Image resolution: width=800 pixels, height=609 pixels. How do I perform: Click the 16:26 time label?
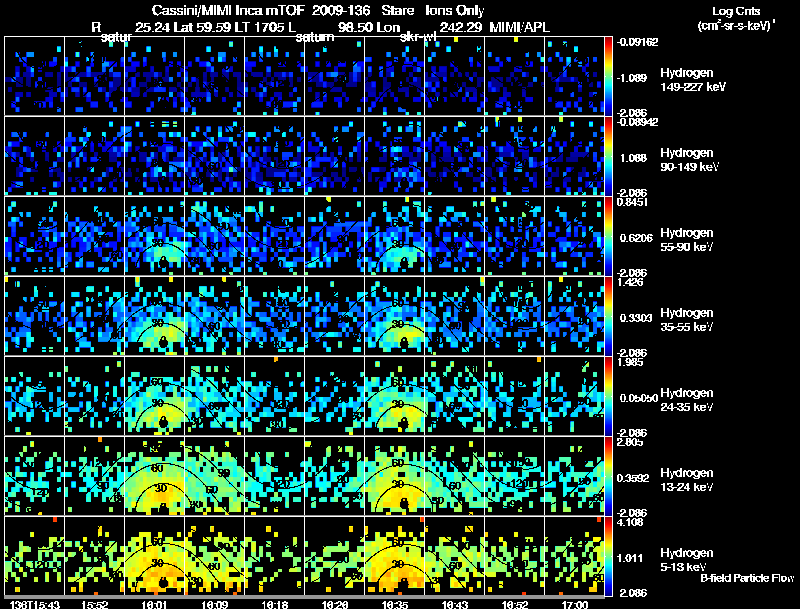[x=335, y=605]
